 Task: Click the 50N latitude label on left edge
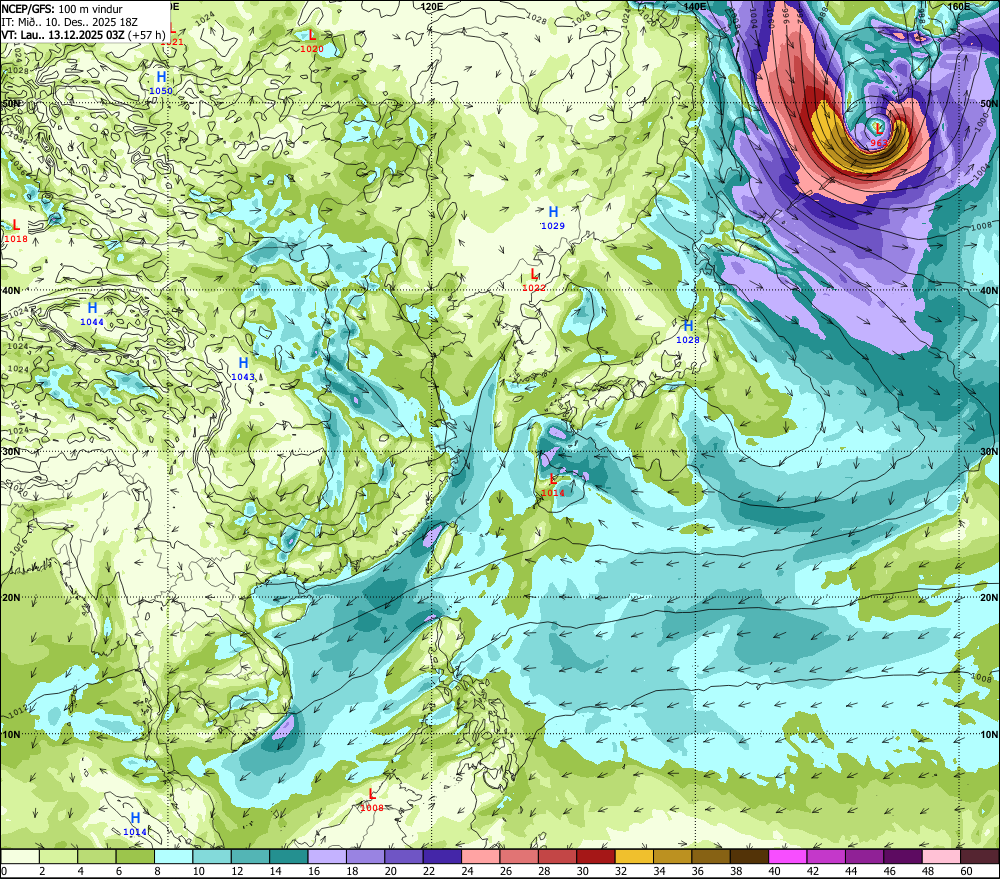[x=11, y=103]
